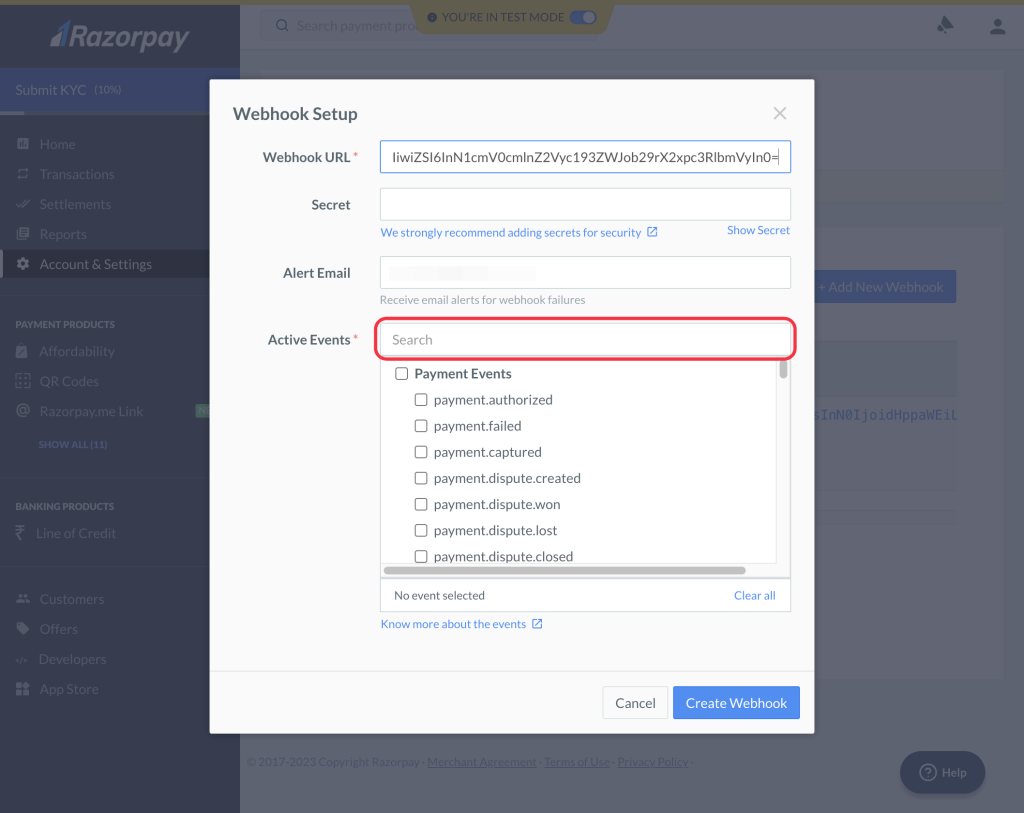Click the Clear all link
The width and height of the screenshot is (1024, 813).
pyautogui.click(x=754, y=595)
